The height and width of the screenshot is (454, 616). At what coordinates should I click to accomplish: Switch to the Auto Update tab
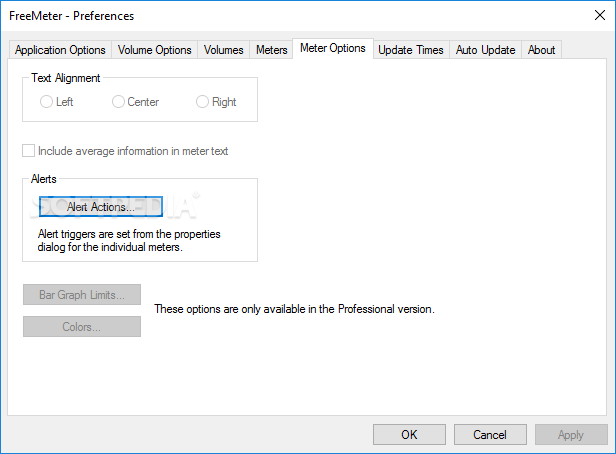486,50
